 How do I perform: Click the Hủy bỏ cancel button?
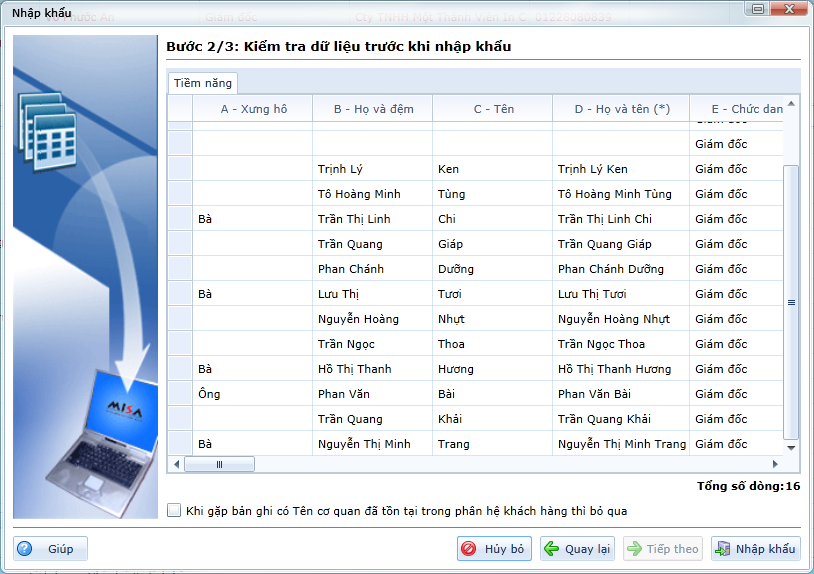point(494,549)
